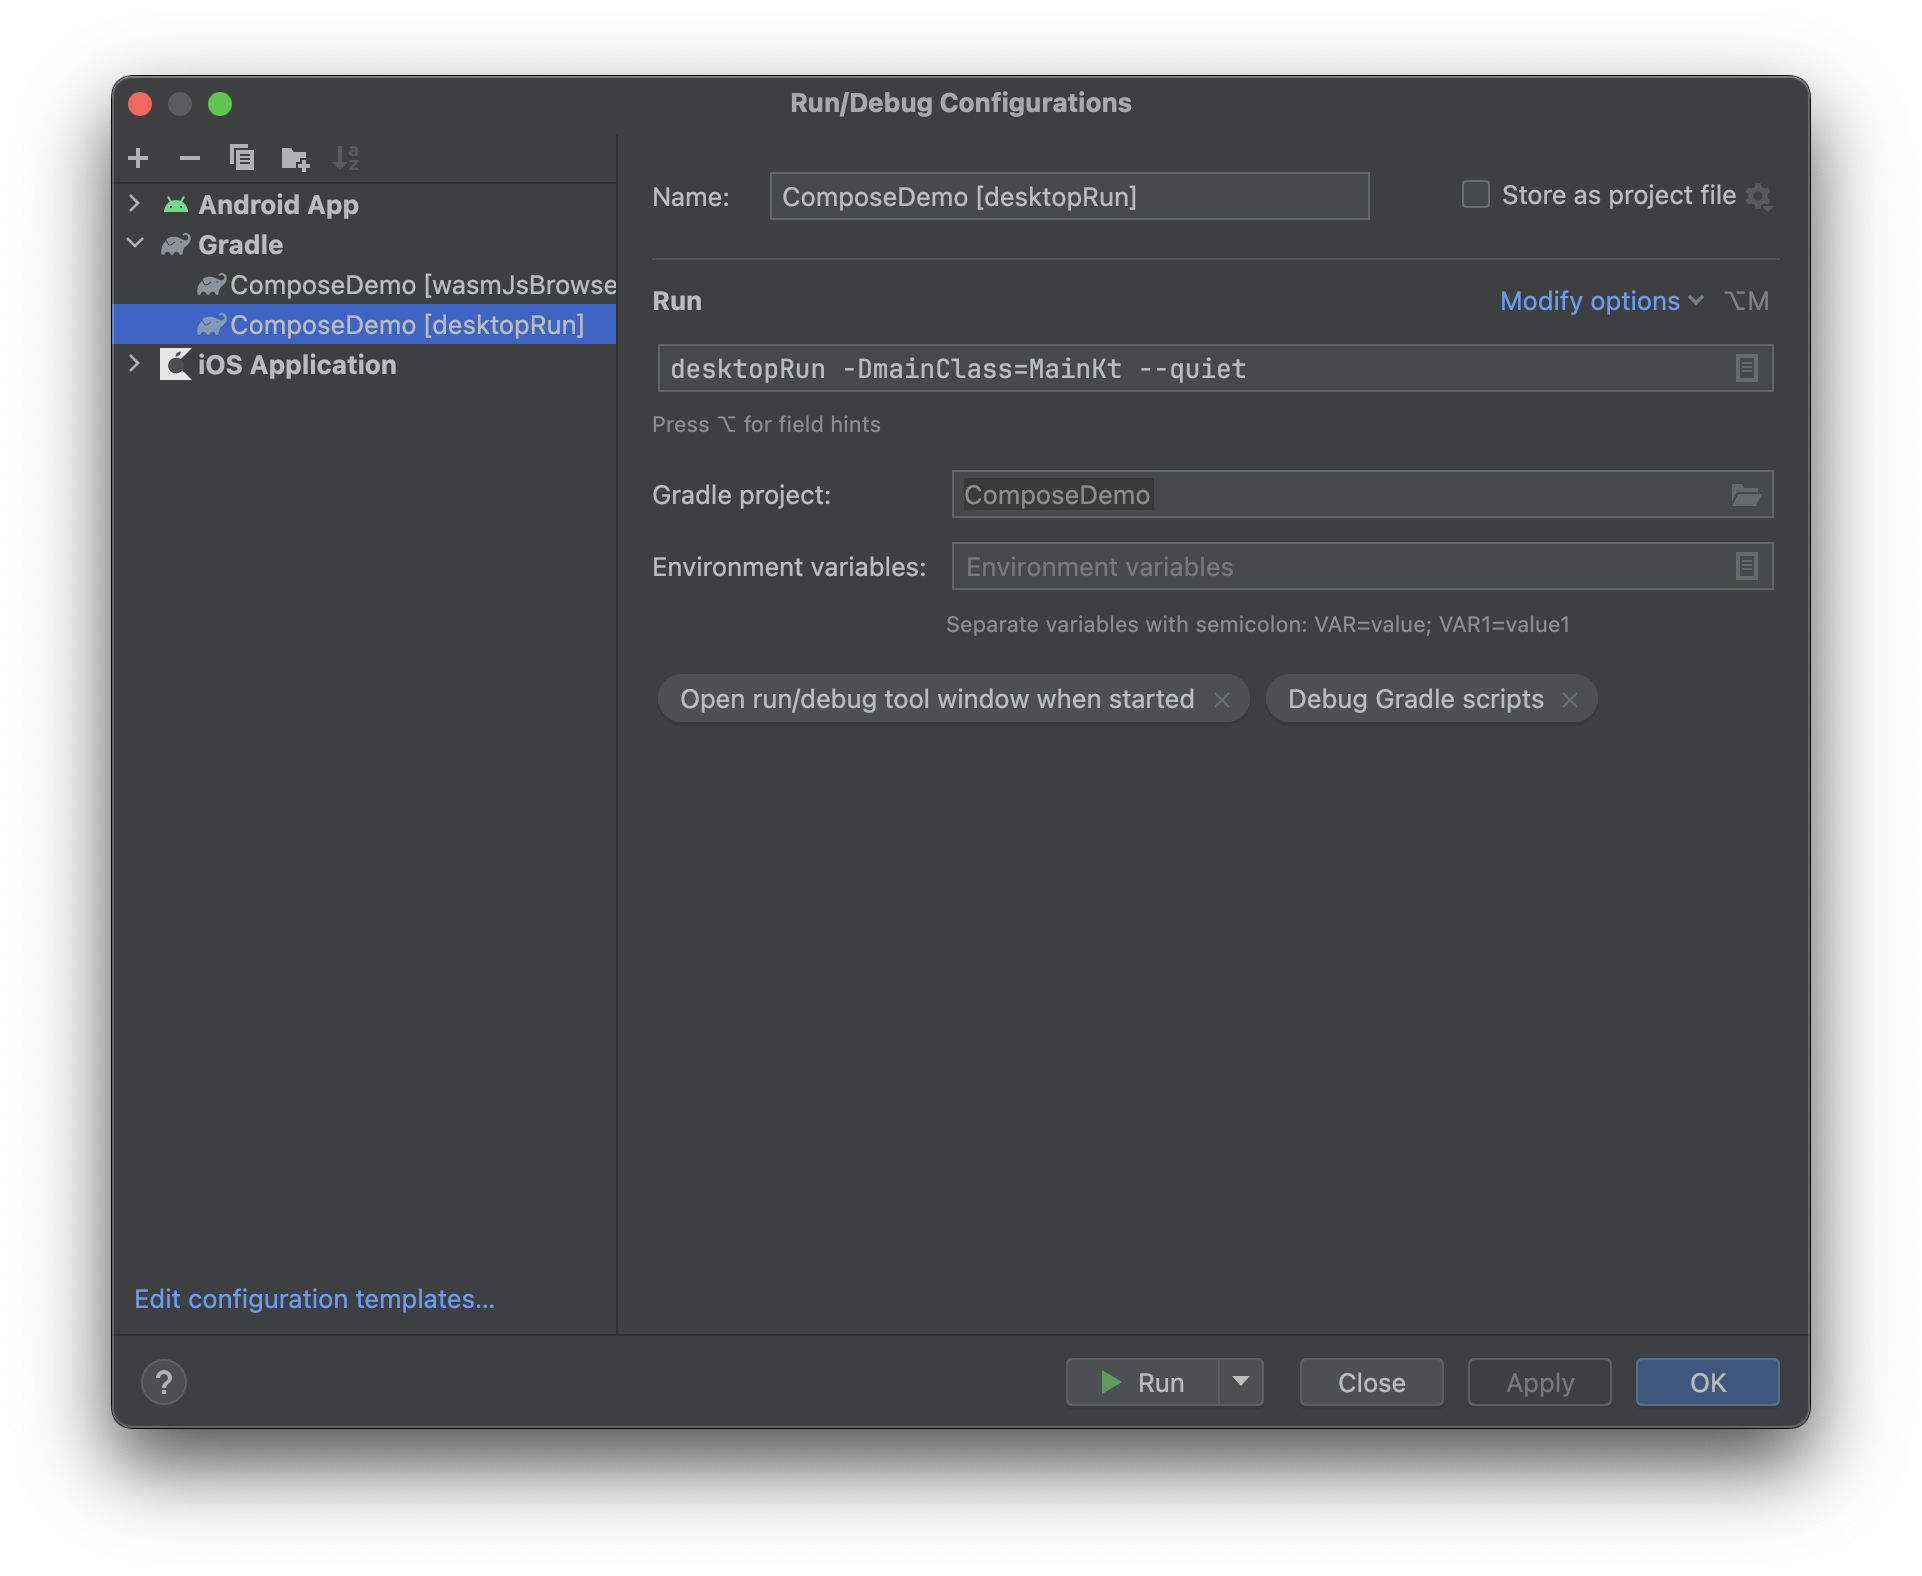The width and height of the screenshot is (1922, 1576).
Task: Click Edit configuration templates link
Action: [314, 1299]
